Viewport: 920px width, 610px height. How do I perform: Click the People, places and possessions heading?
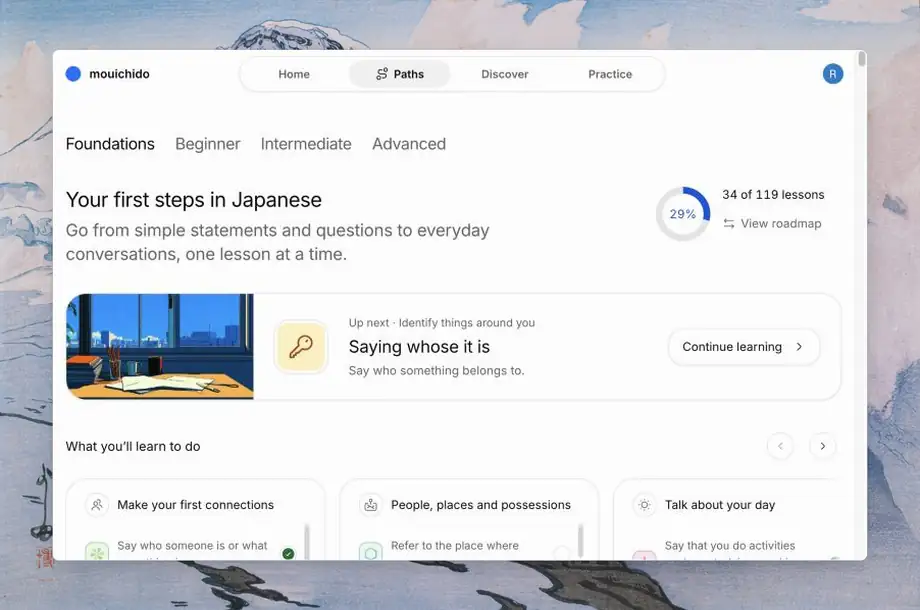[x=481, y=504]
